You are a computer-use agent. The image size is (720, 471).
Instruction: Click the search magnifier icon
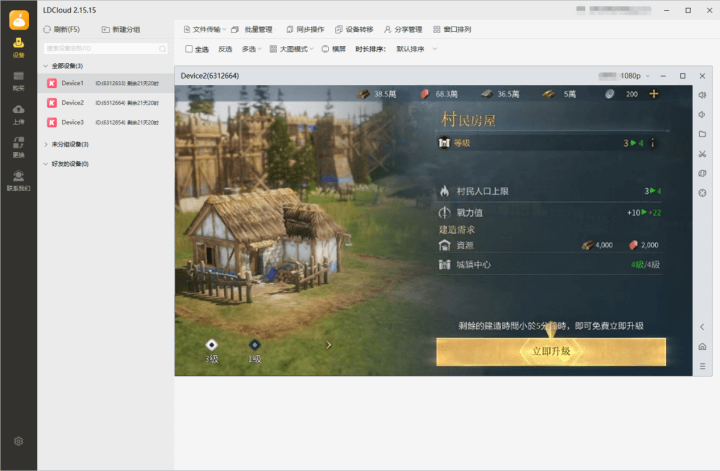click(x=163, y=49)
